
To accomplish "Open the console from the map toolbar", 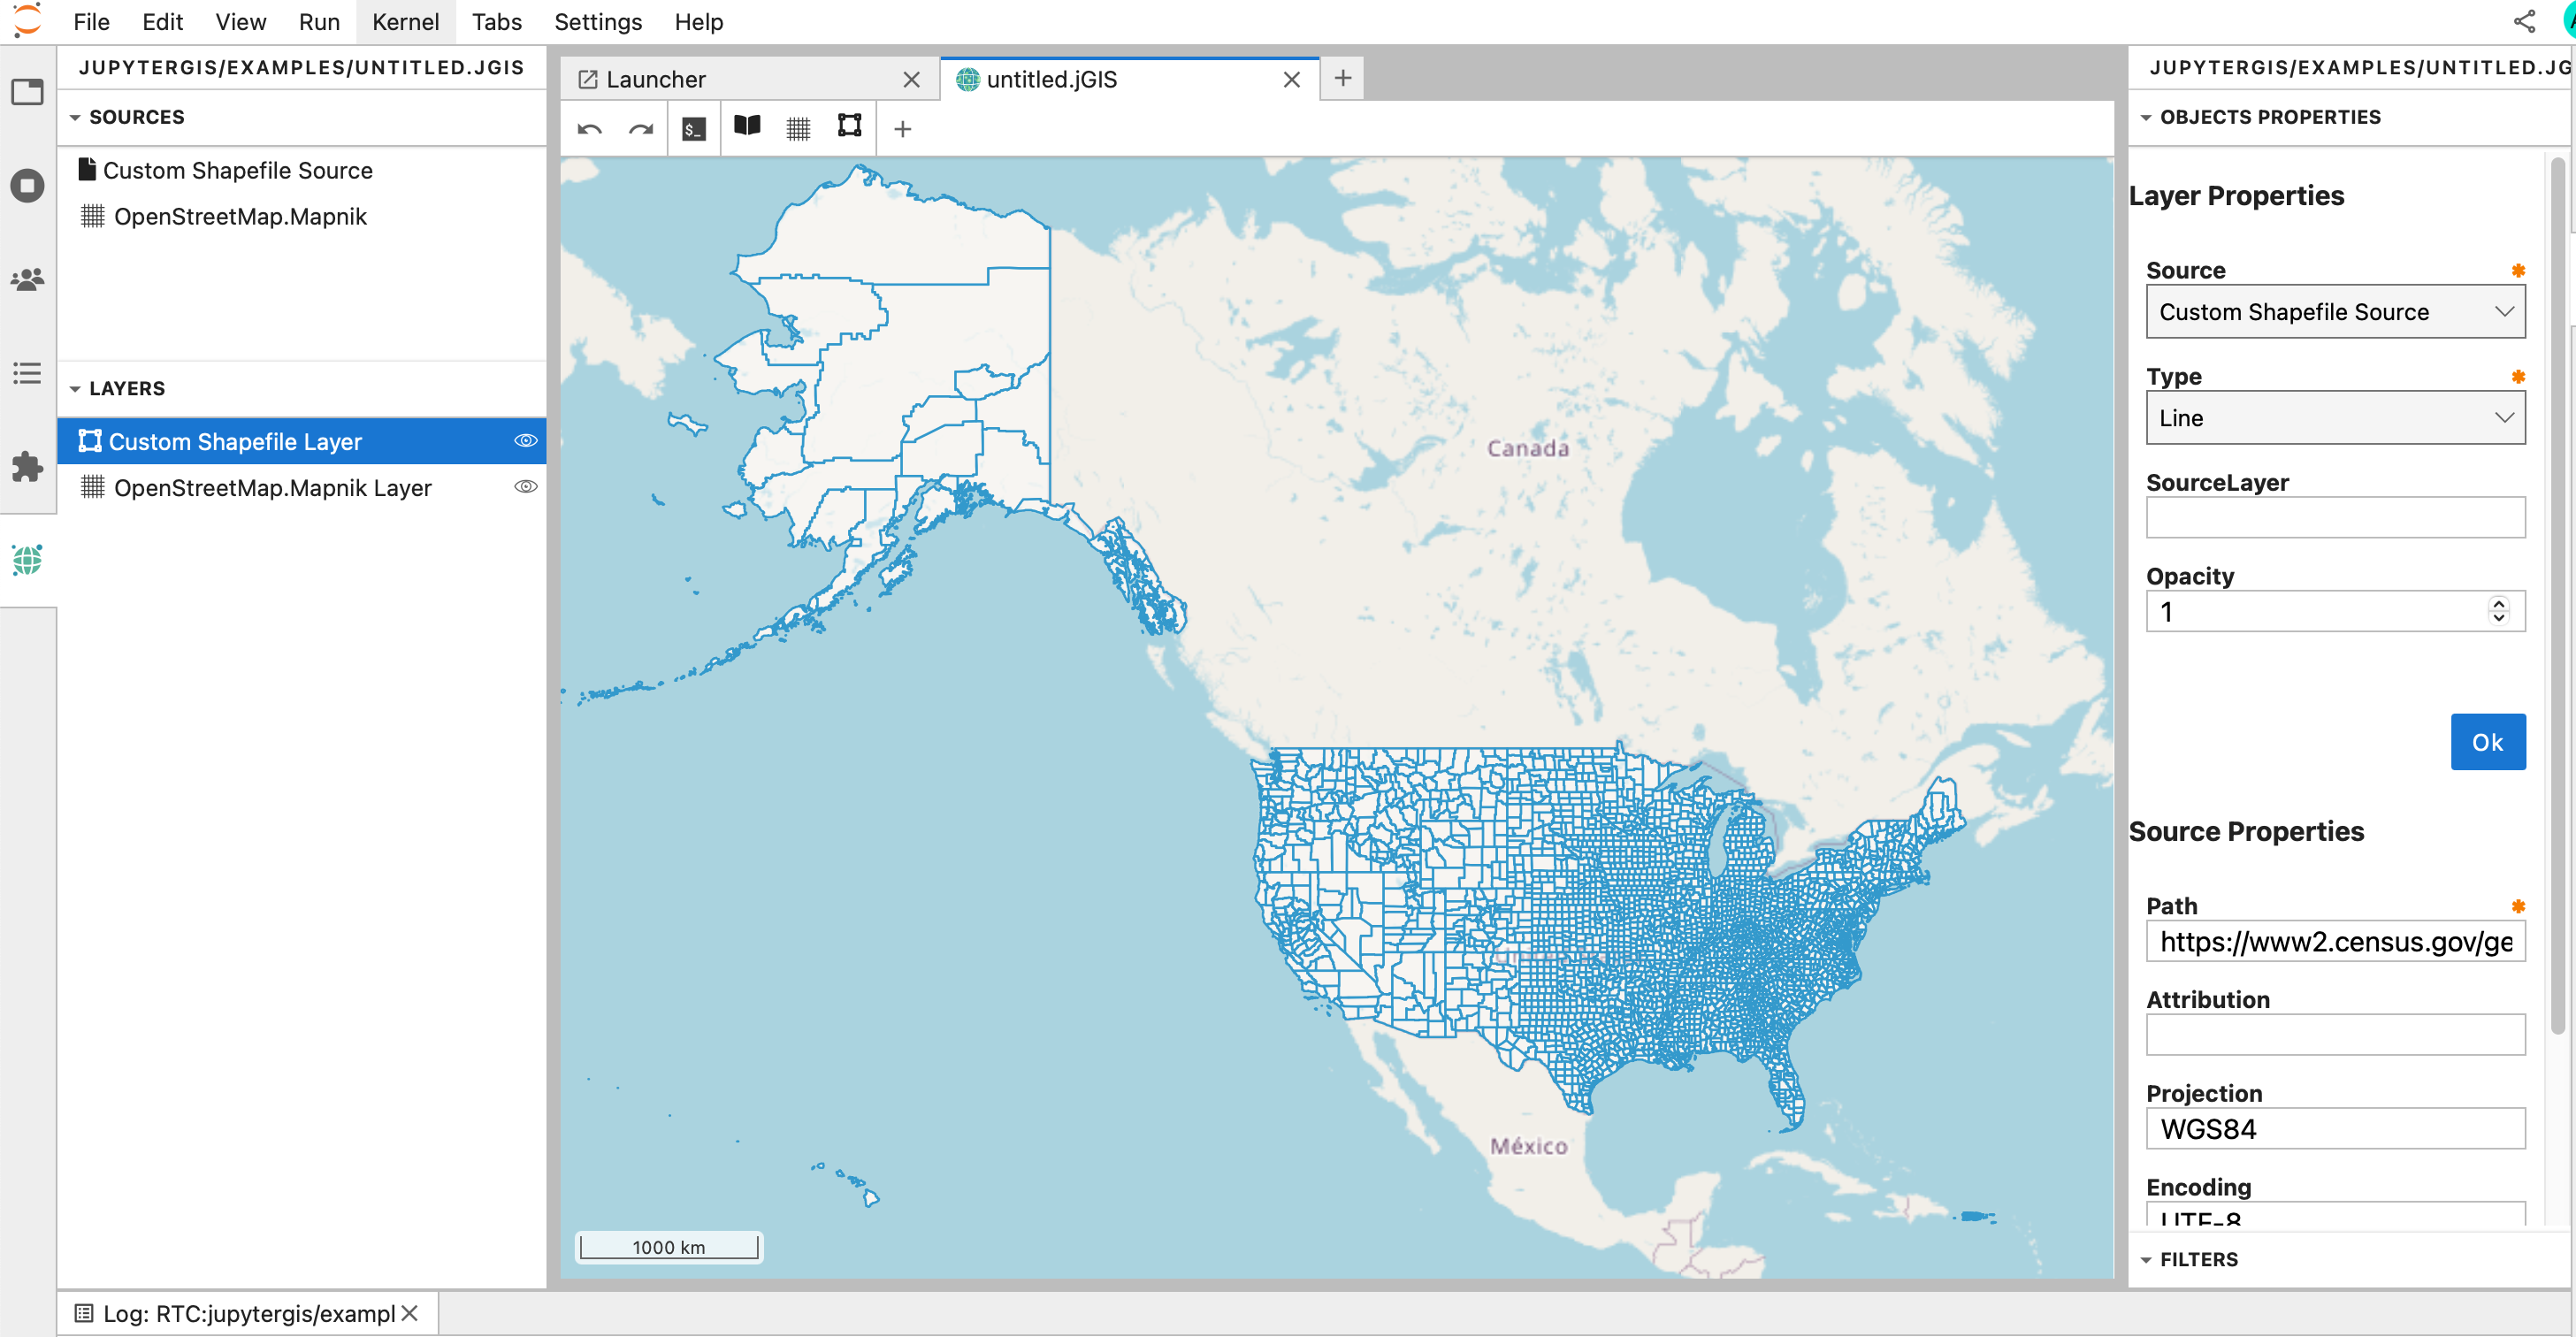I will (x=694, y=128).
